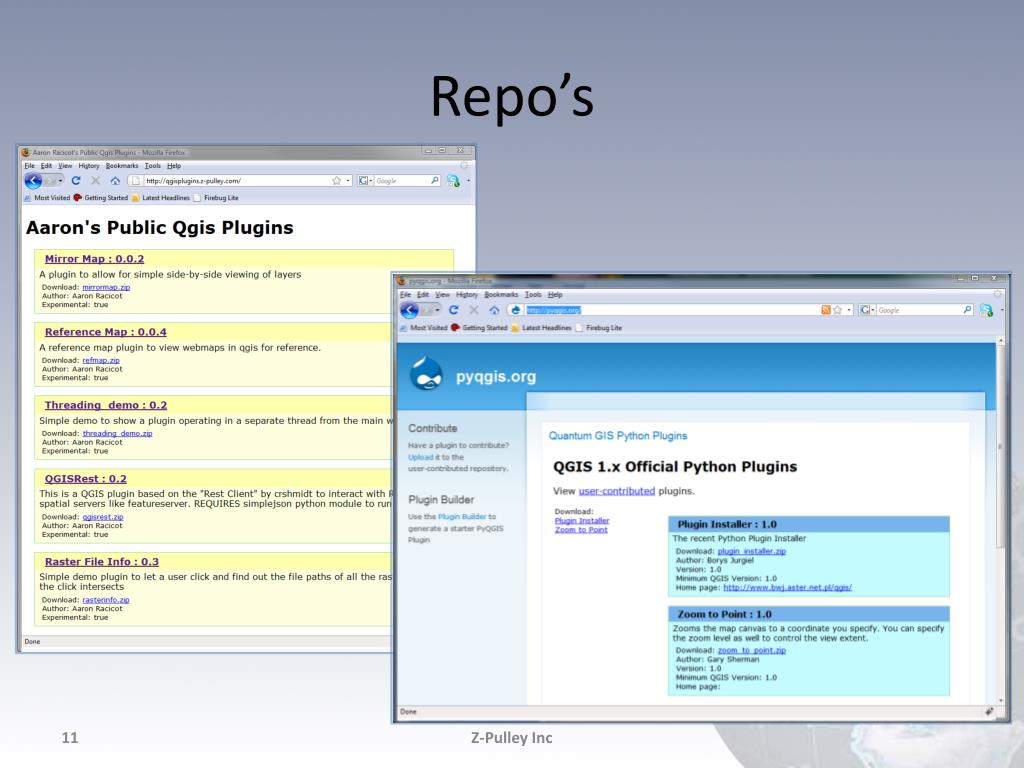Click Reload icon in pyqgis.org window
1024x768 pixels.
coord(453,310)
